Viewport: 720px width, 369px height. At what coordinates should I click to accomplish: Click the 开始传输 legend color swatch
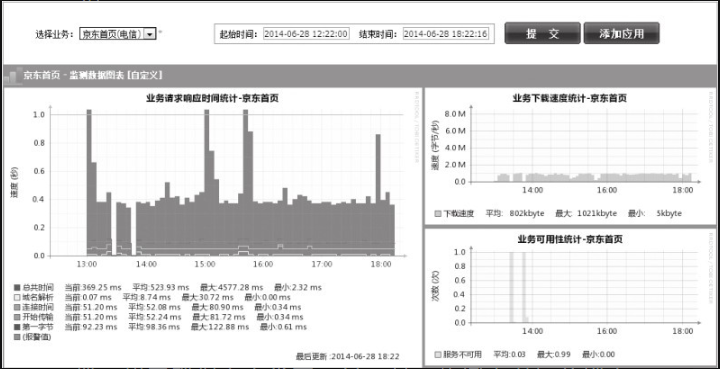click(x=17, y=317)
